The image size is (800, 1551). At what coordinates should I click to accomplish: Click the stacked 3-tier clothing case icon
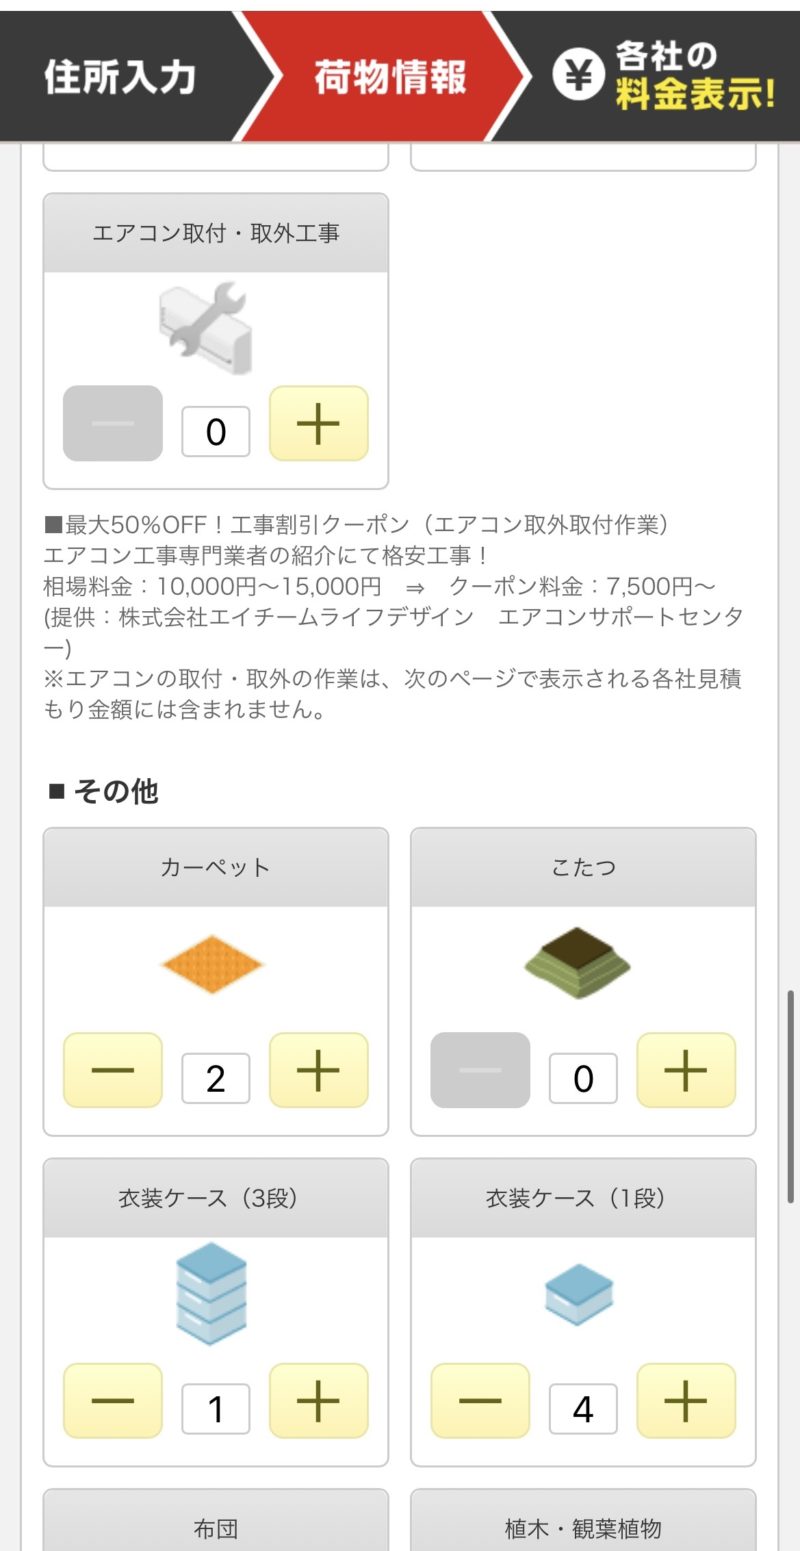coord(211,1293)
